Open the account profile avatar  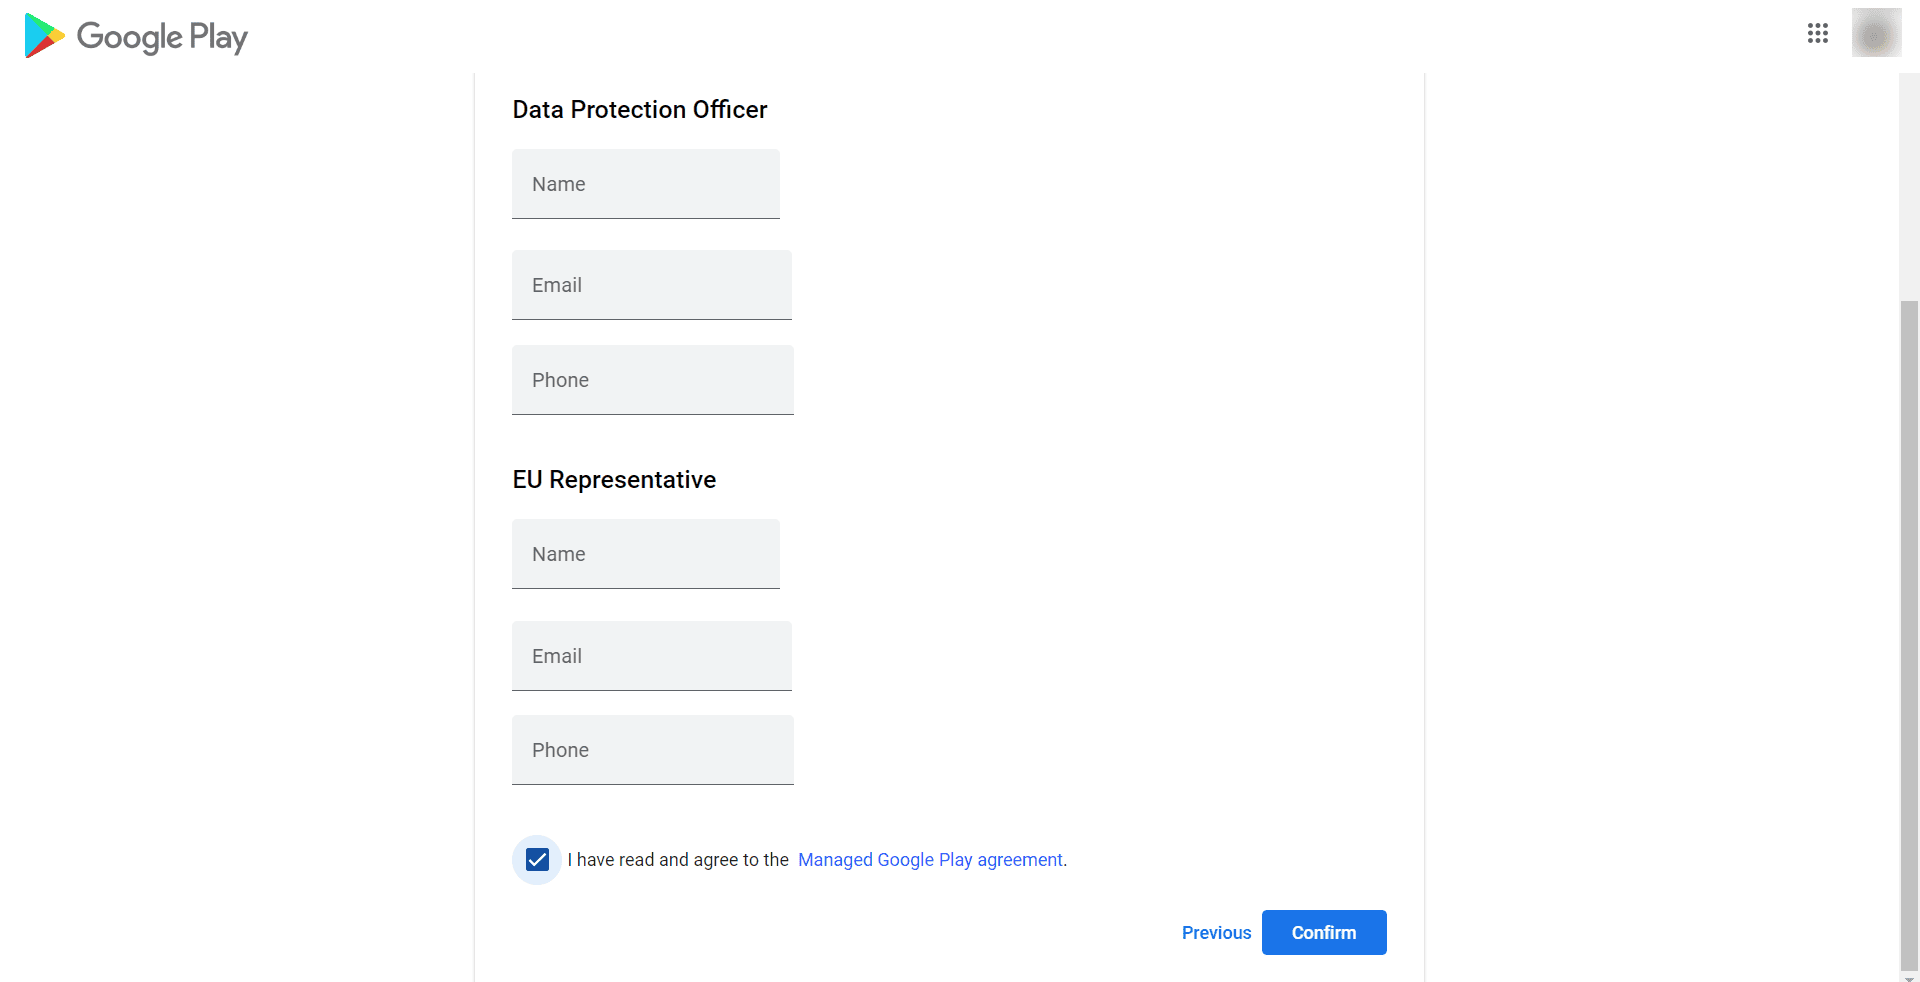[x=1875, y=34]
